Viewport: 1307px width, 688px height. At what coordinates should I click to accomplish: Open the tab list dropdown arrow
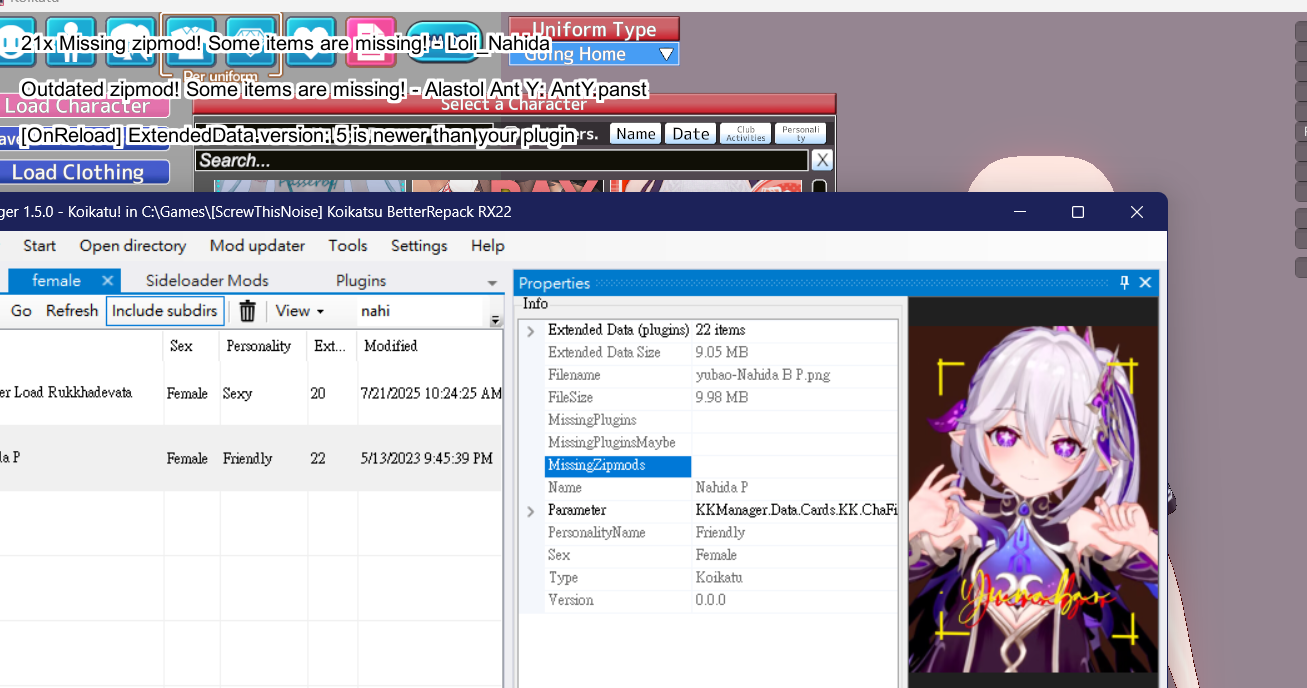pyautogui.click(x=492, y=283)
